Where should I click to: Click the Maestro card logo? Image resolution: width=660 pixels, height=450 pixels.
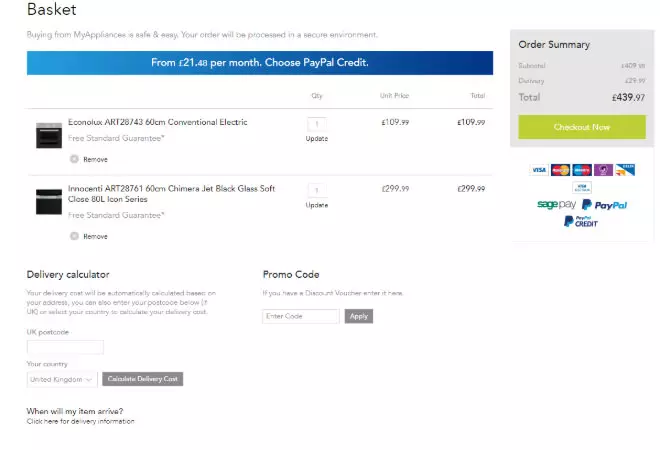click(x=582, y=170)
